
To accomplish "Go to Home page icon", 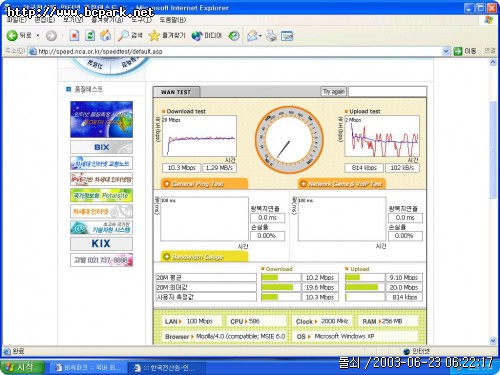I will 106,35.
